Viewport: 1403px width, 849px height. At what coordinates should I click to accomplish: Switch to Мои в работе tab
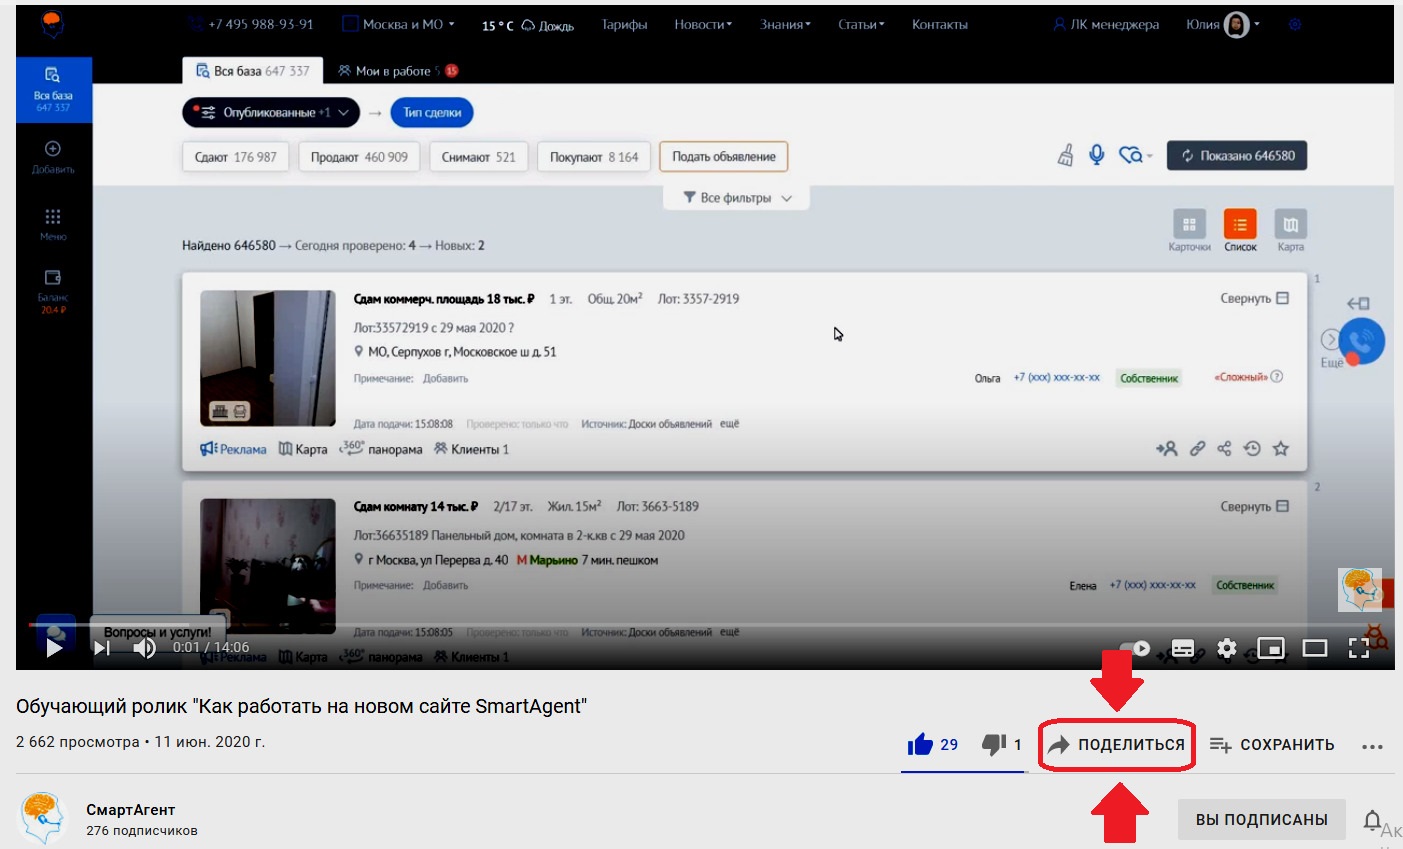(397, 71)
